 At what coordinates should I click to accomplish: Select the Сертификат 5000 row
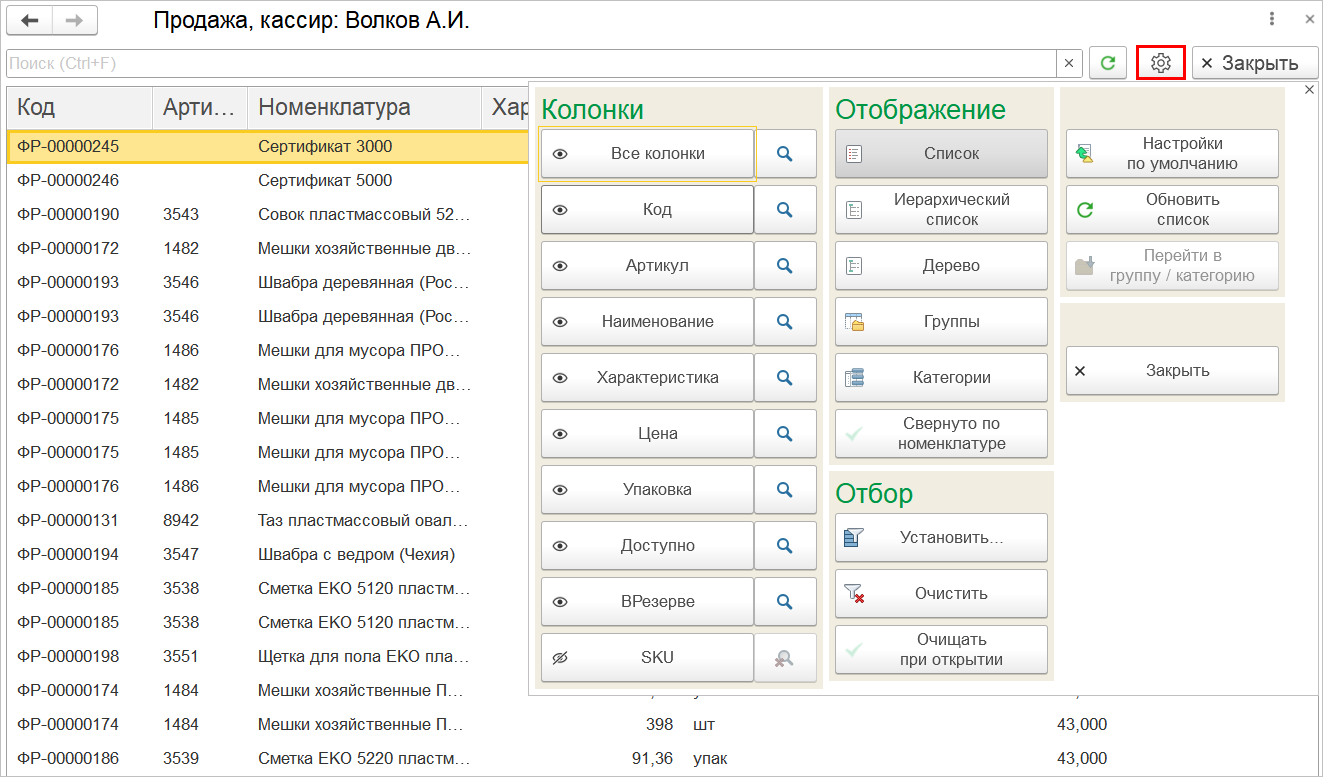[x=324, y=181]
